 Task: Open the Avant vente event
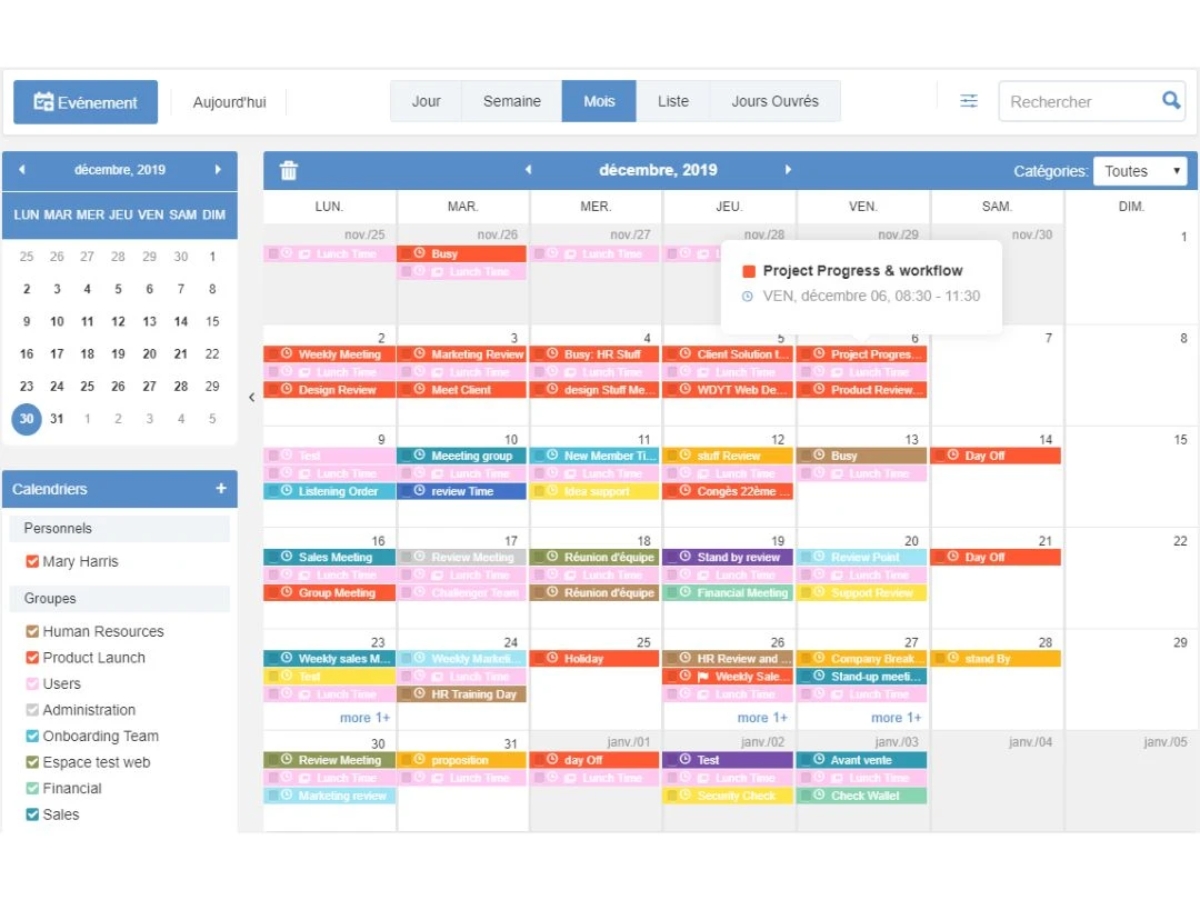tap(862, 760)
